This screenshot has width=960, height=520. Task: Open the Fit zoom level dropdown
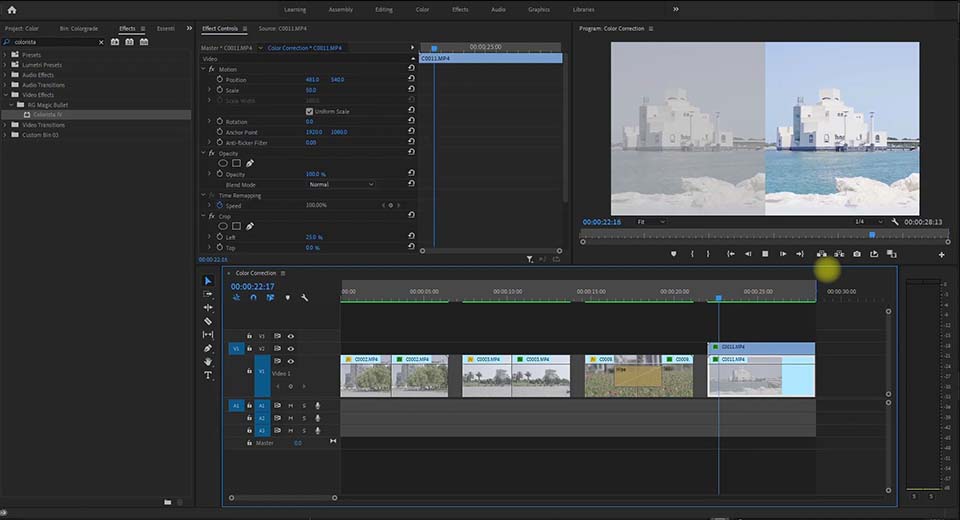tap(651, 222)
